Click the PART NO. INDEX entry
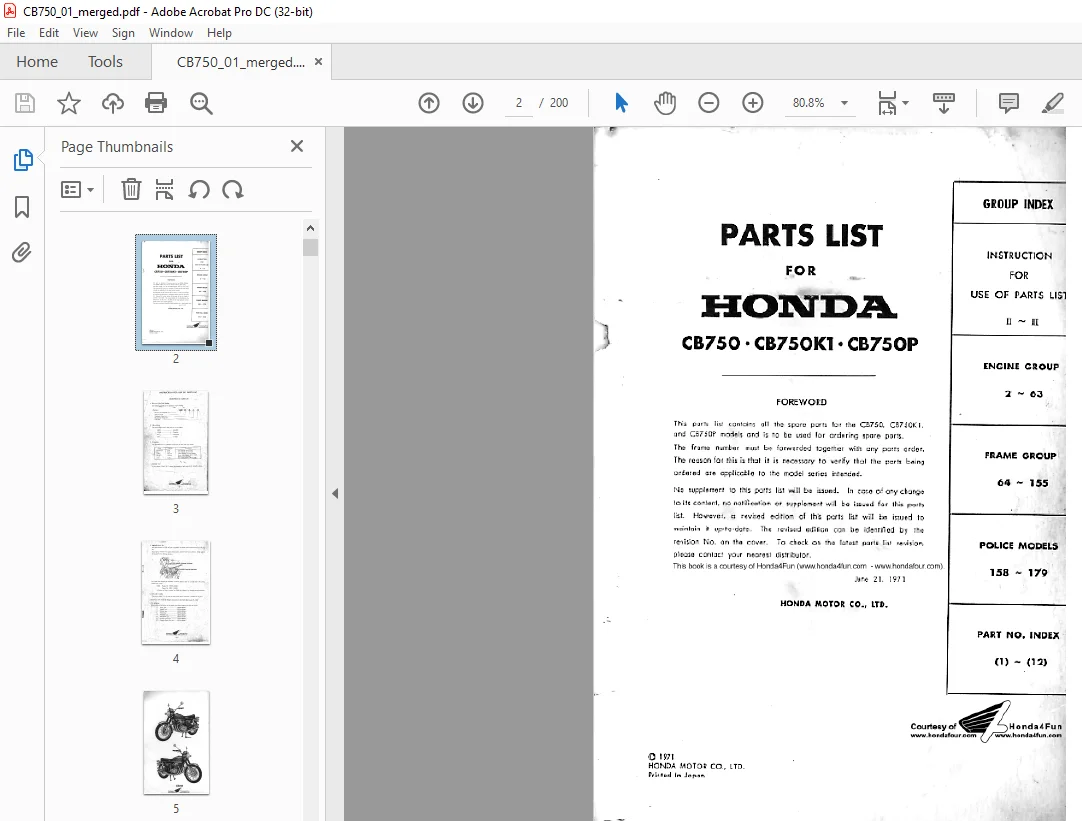This screenshot has height=821, width=1082. coord(1018,635)
